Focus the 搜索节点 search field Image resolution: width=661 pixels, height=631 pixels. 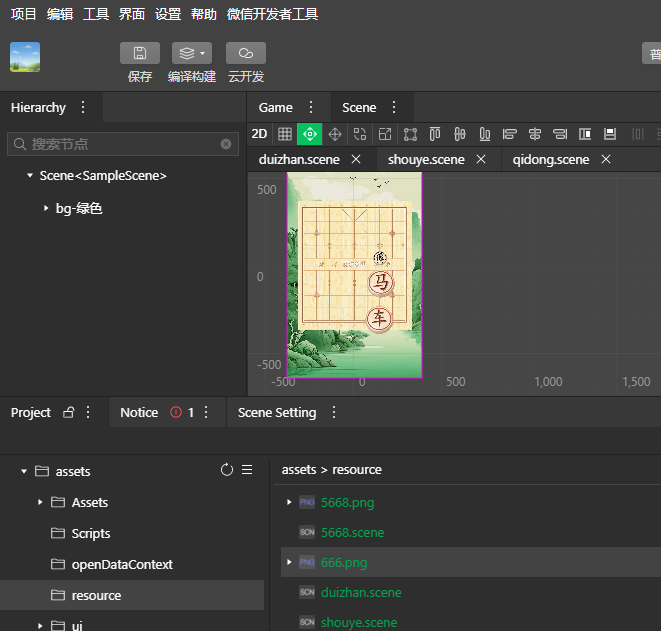[123, 144]
